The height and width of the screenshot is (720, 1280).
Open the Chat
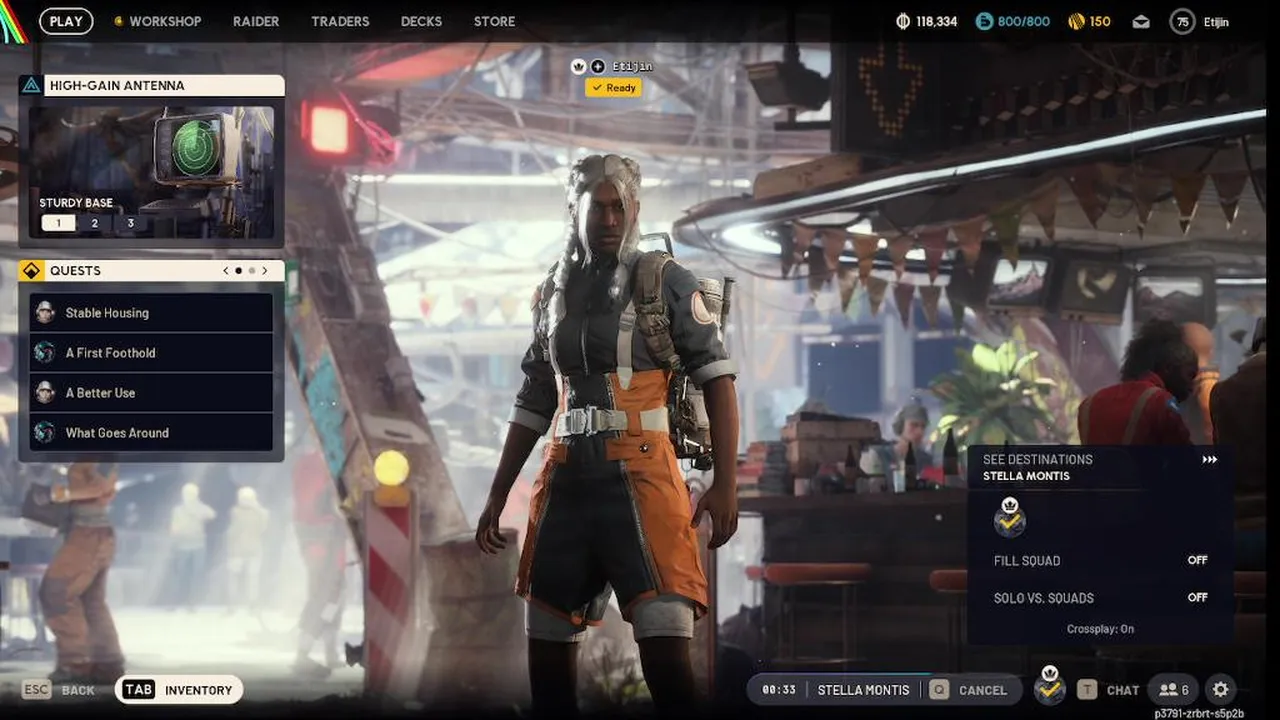point(1109,690)
